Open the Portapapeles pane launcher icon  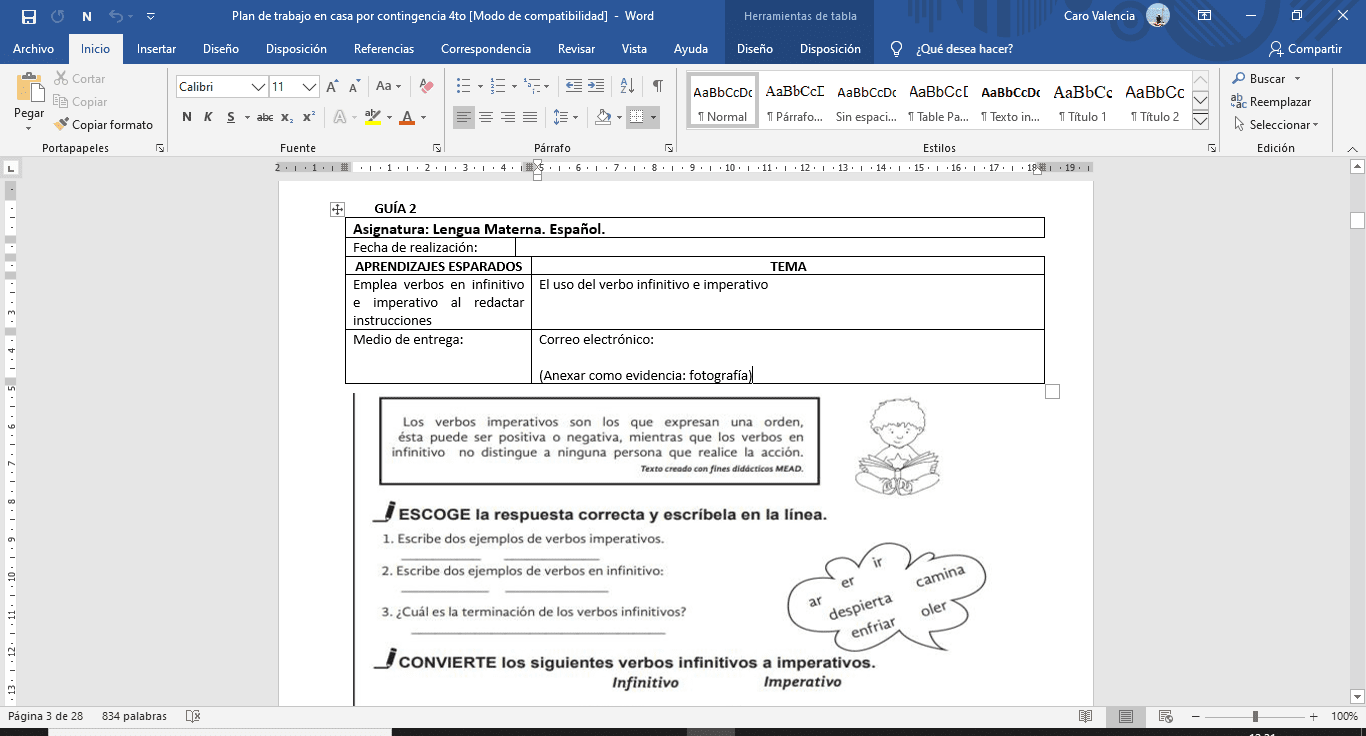pyautogui.click(x=160, y=148)
